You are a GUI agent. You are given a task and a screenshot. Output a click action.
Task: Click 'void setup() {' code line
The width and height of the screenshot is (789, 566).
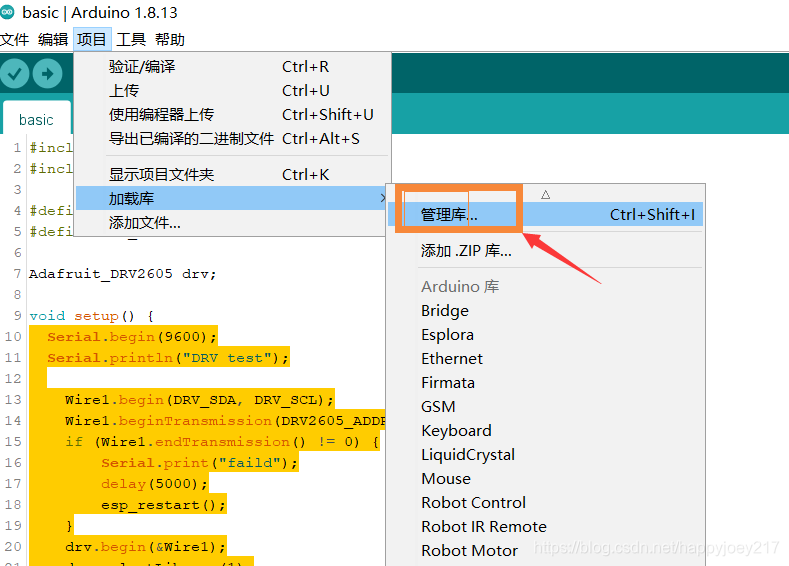click(x=91, y=316)
